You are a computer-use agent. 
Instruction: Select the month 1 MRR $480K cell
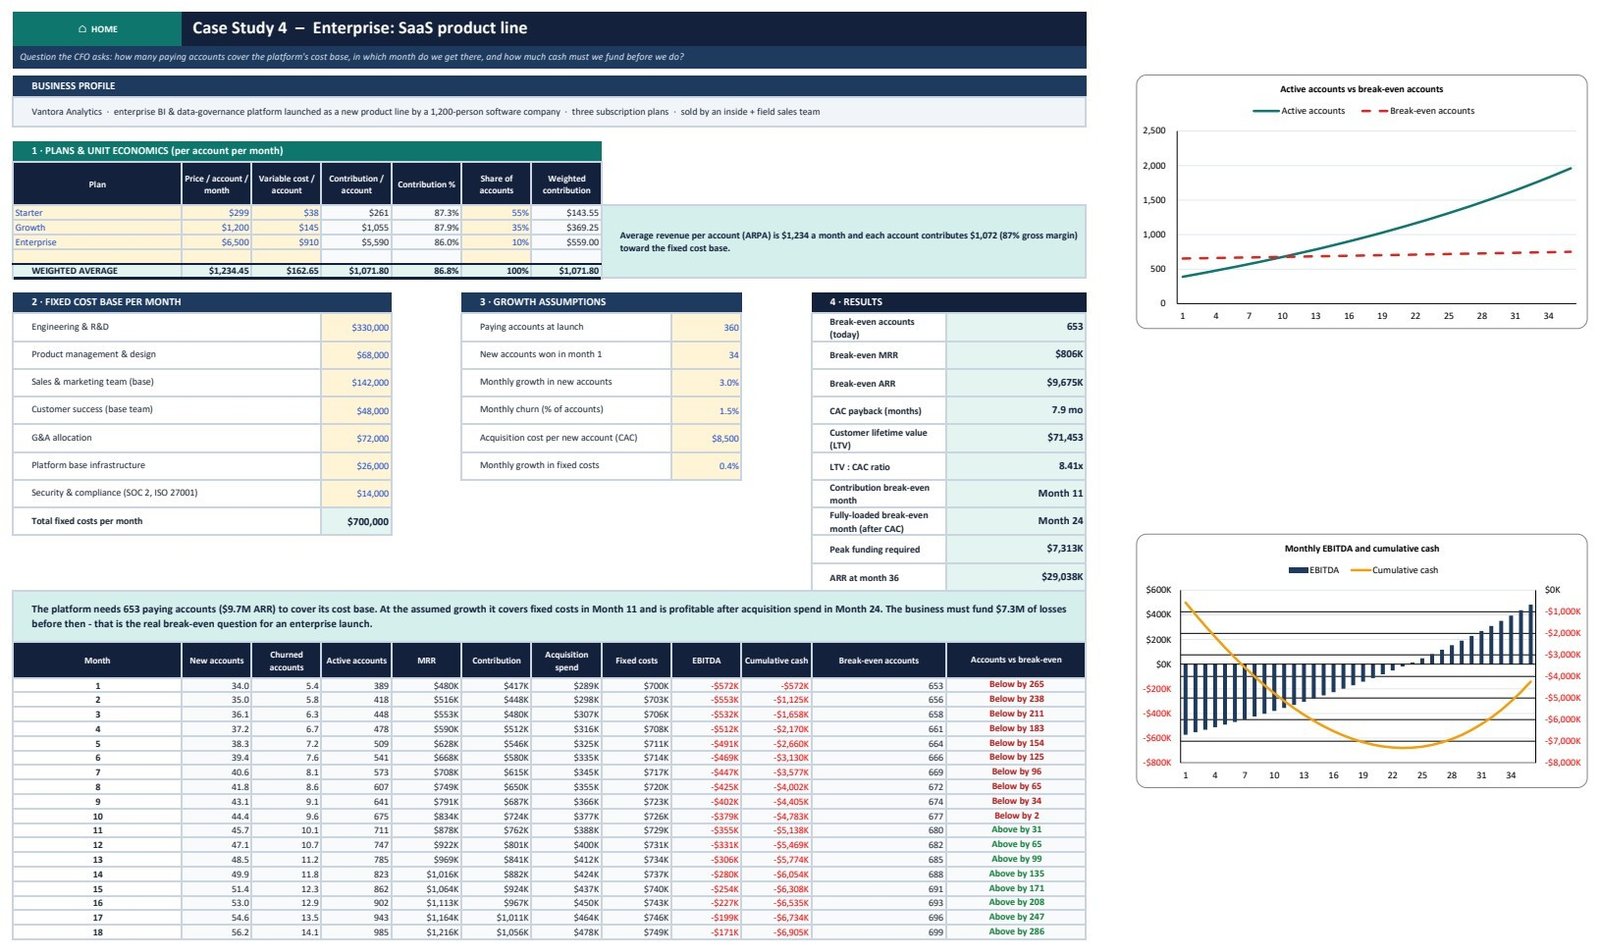pyautogui.click(x=426, y=686)
